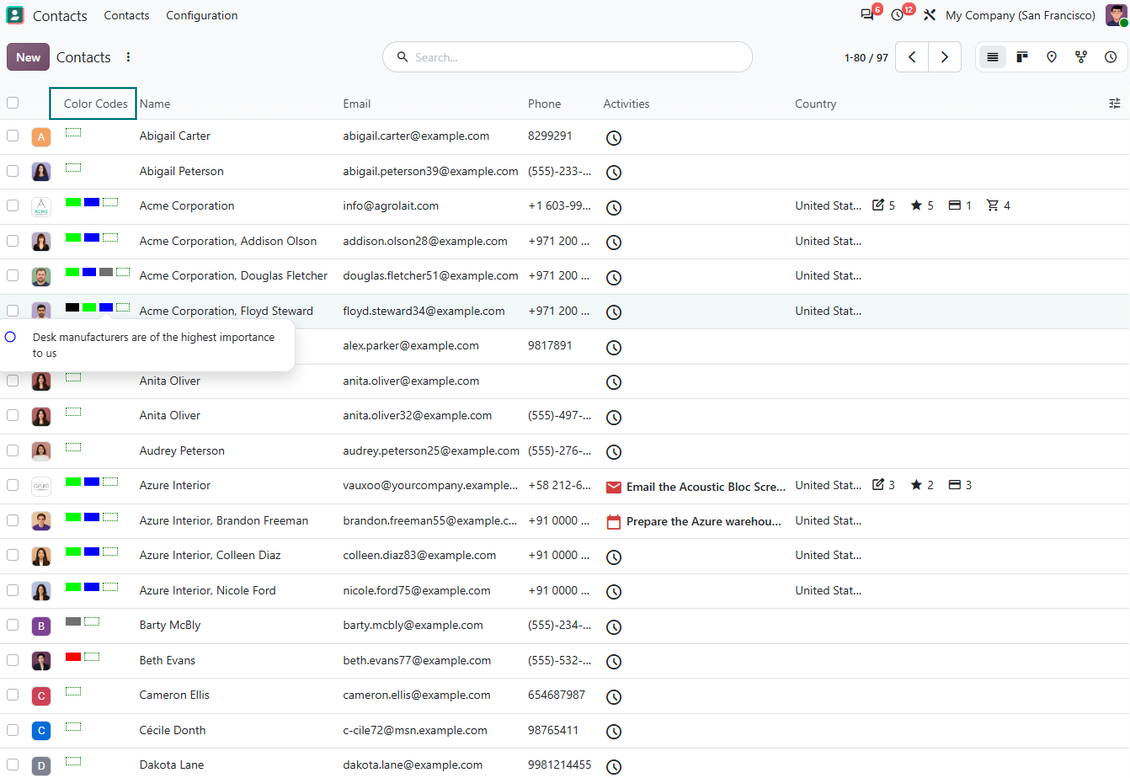Switch to map view
Viewport: 1130px width, 778px height.
(1051, 57)
